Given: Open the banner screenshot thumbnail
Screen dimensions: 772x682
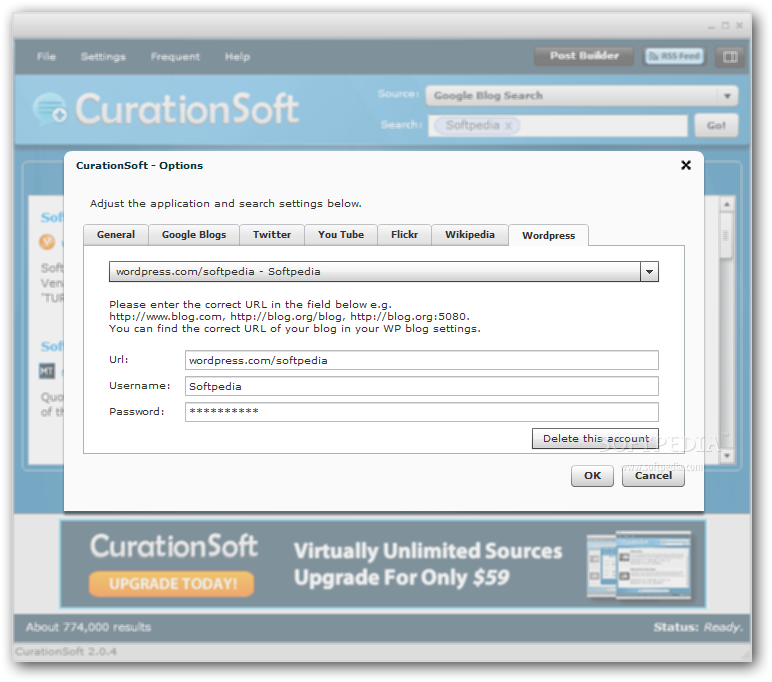Looking at the screenshot, I should tap(639, 565).
